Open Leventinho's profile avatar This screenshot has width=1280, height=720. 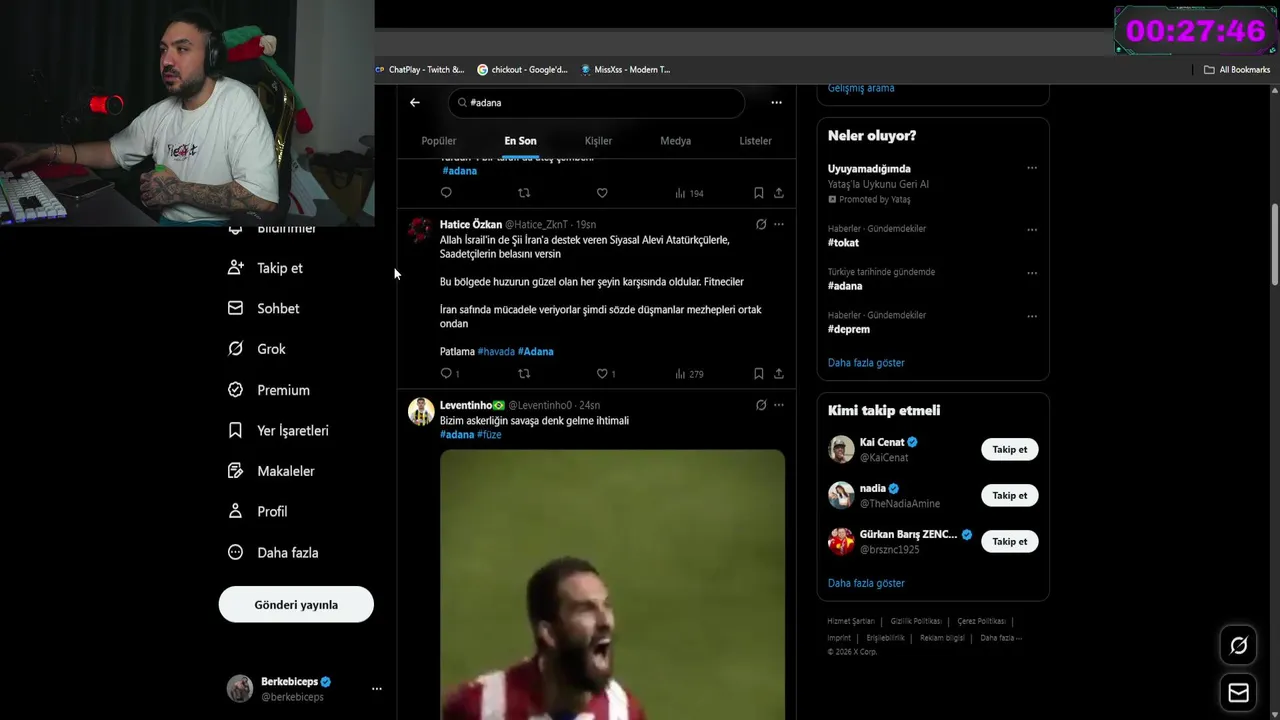click(421, 411)
